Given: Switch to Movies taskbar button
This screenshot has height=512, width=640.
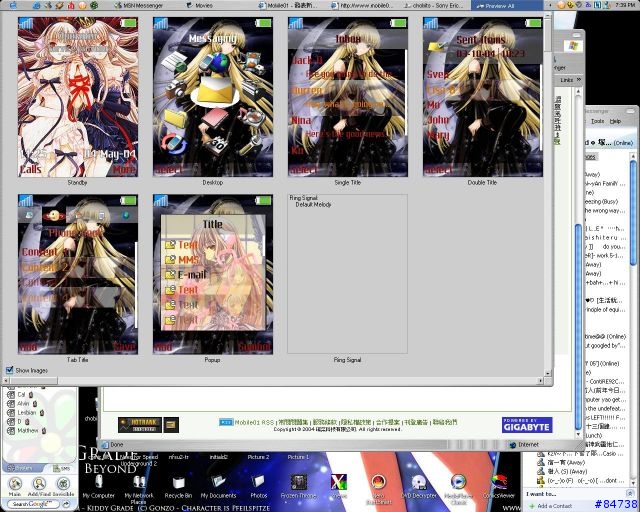Looking at the screenshot, I should coord(200,5).
